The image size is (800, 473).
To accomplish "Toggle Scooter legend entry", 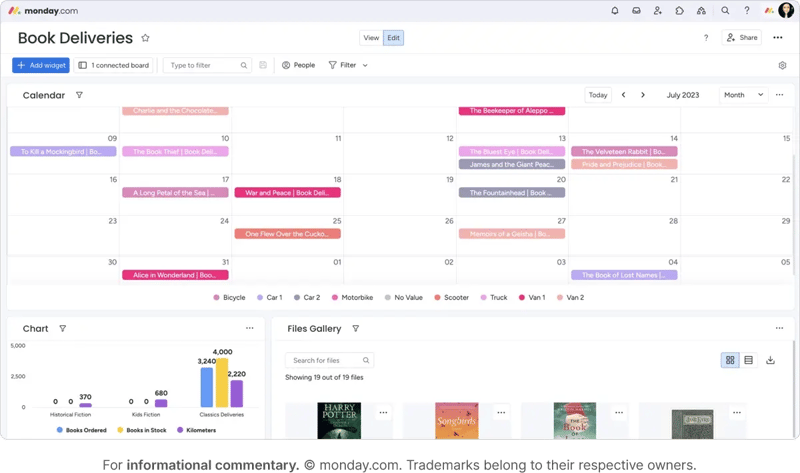I will [451, 297].
